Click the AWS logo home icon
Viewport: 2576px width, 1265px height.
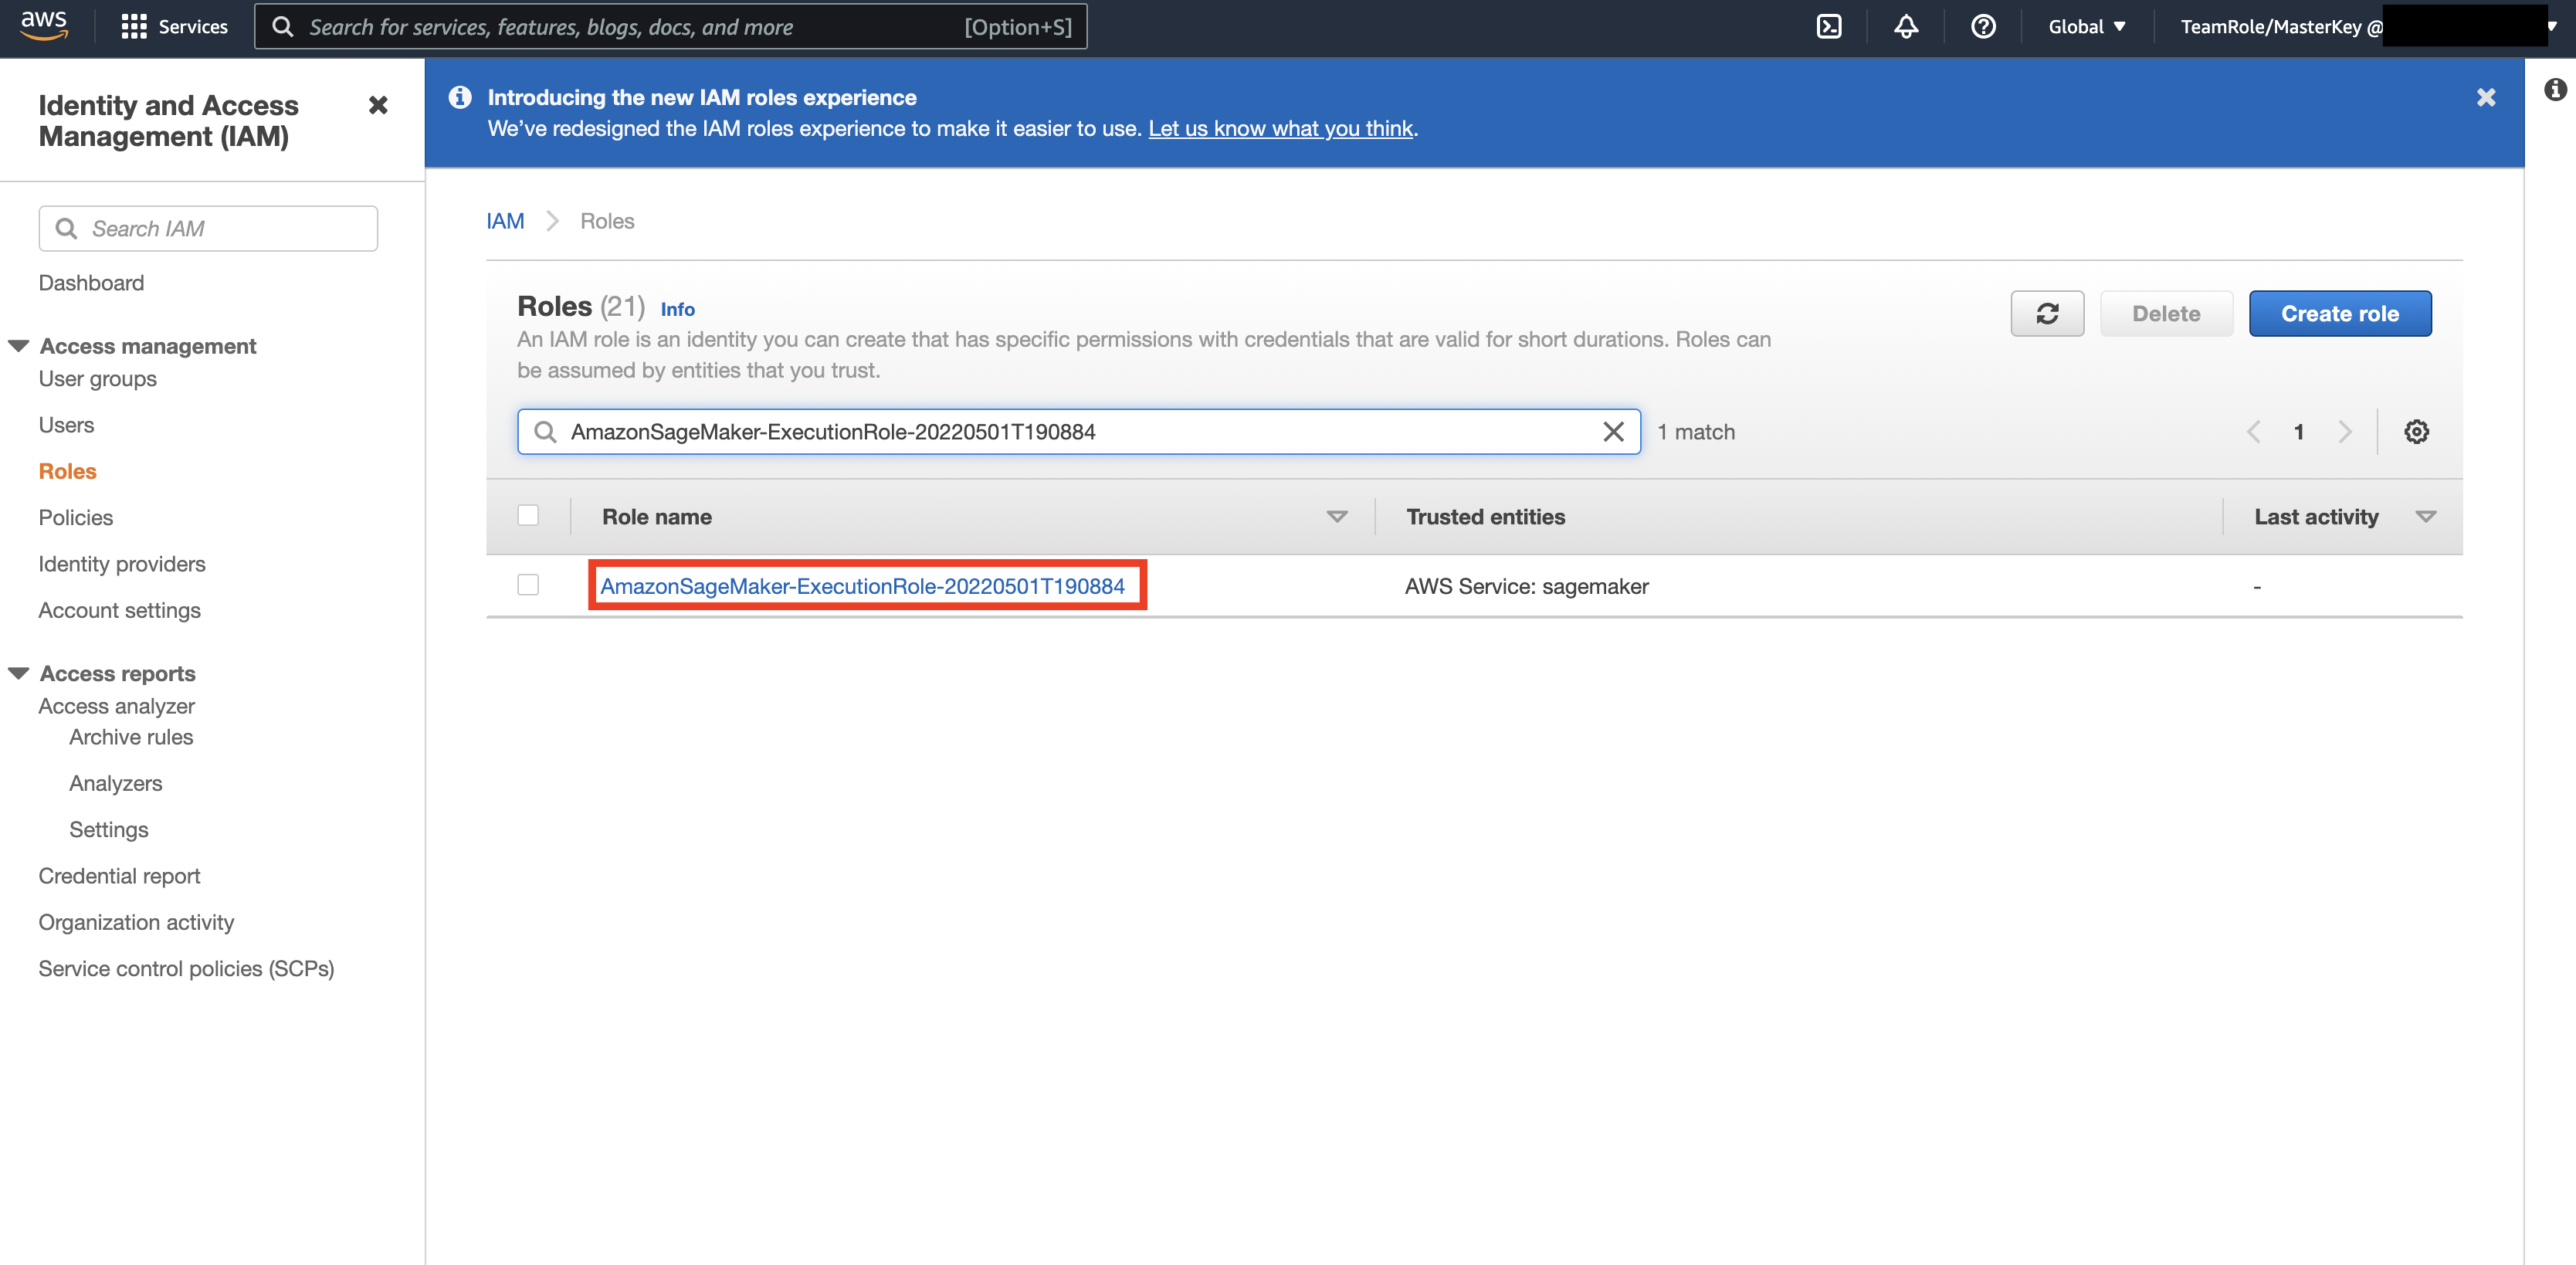44,26
